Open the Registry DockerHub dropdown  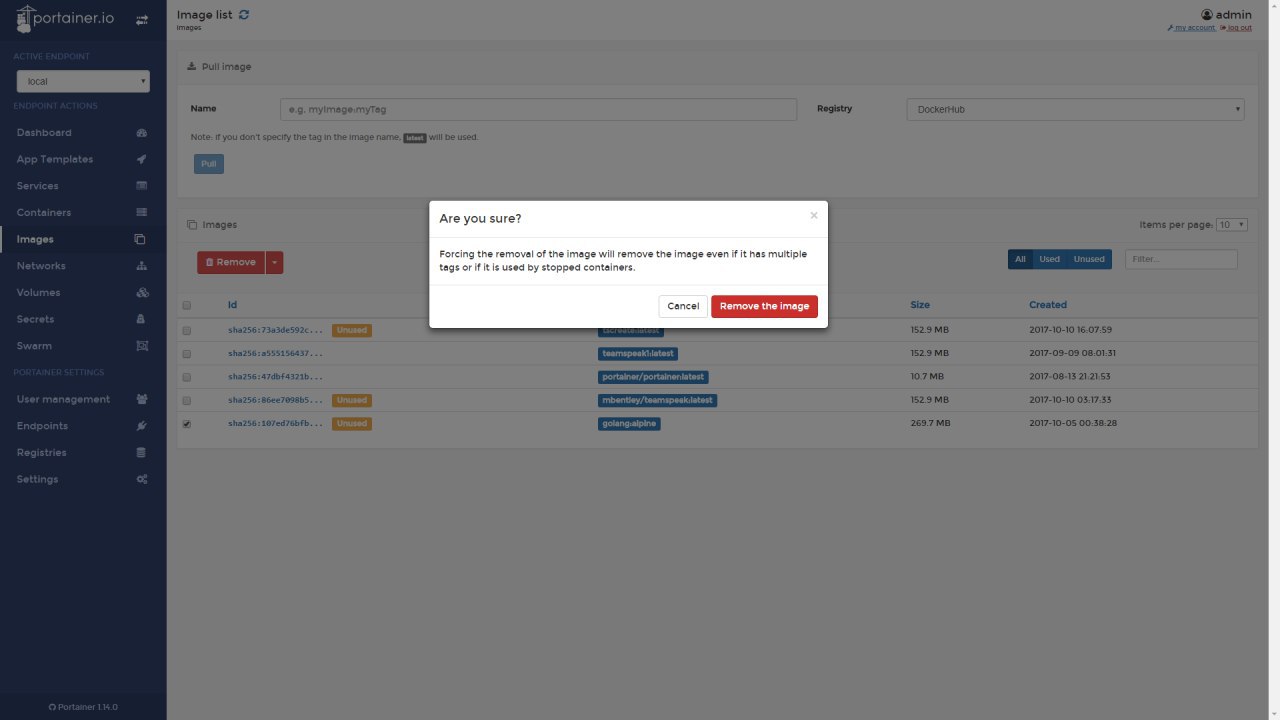point(1075,109)
